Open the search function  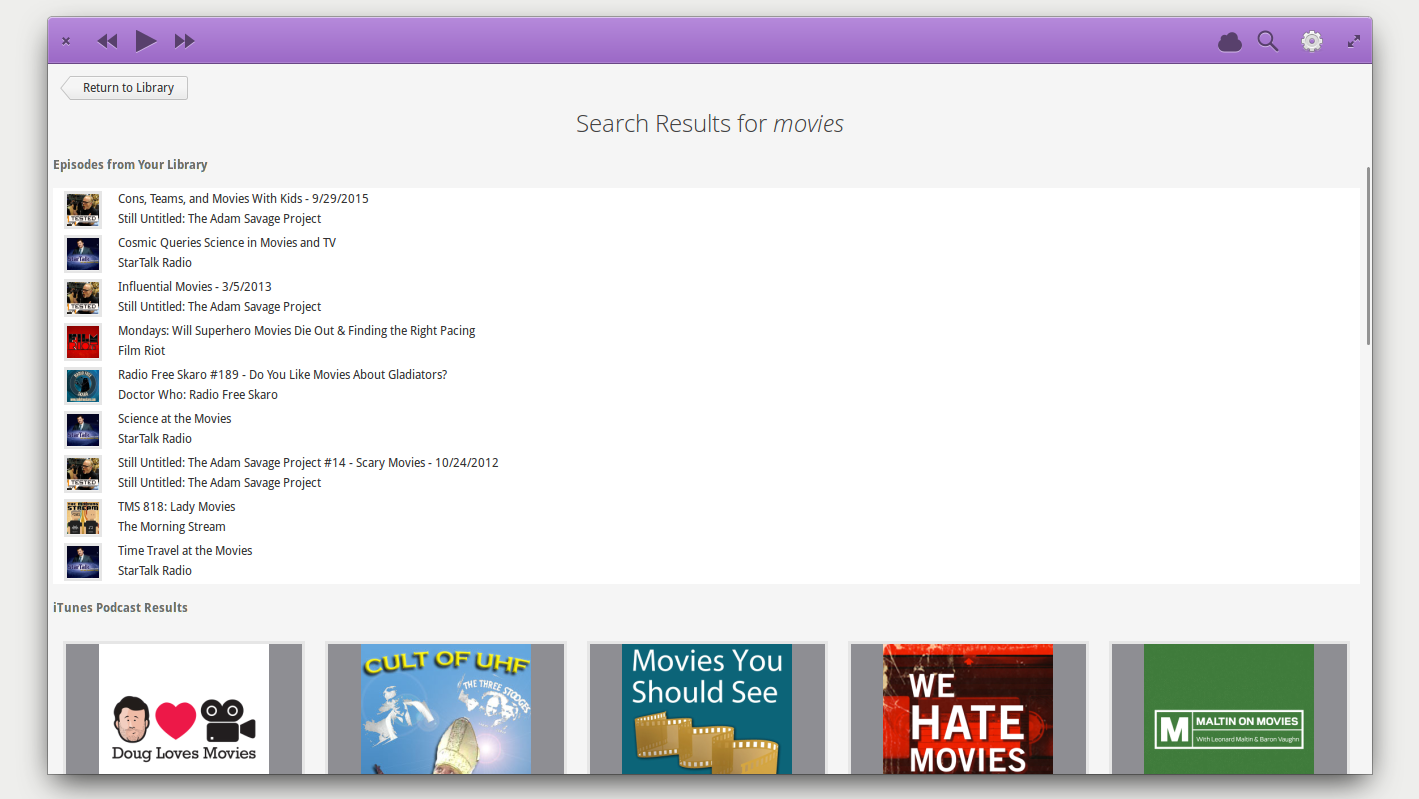pyautogui.click(x=1268, y=41)
